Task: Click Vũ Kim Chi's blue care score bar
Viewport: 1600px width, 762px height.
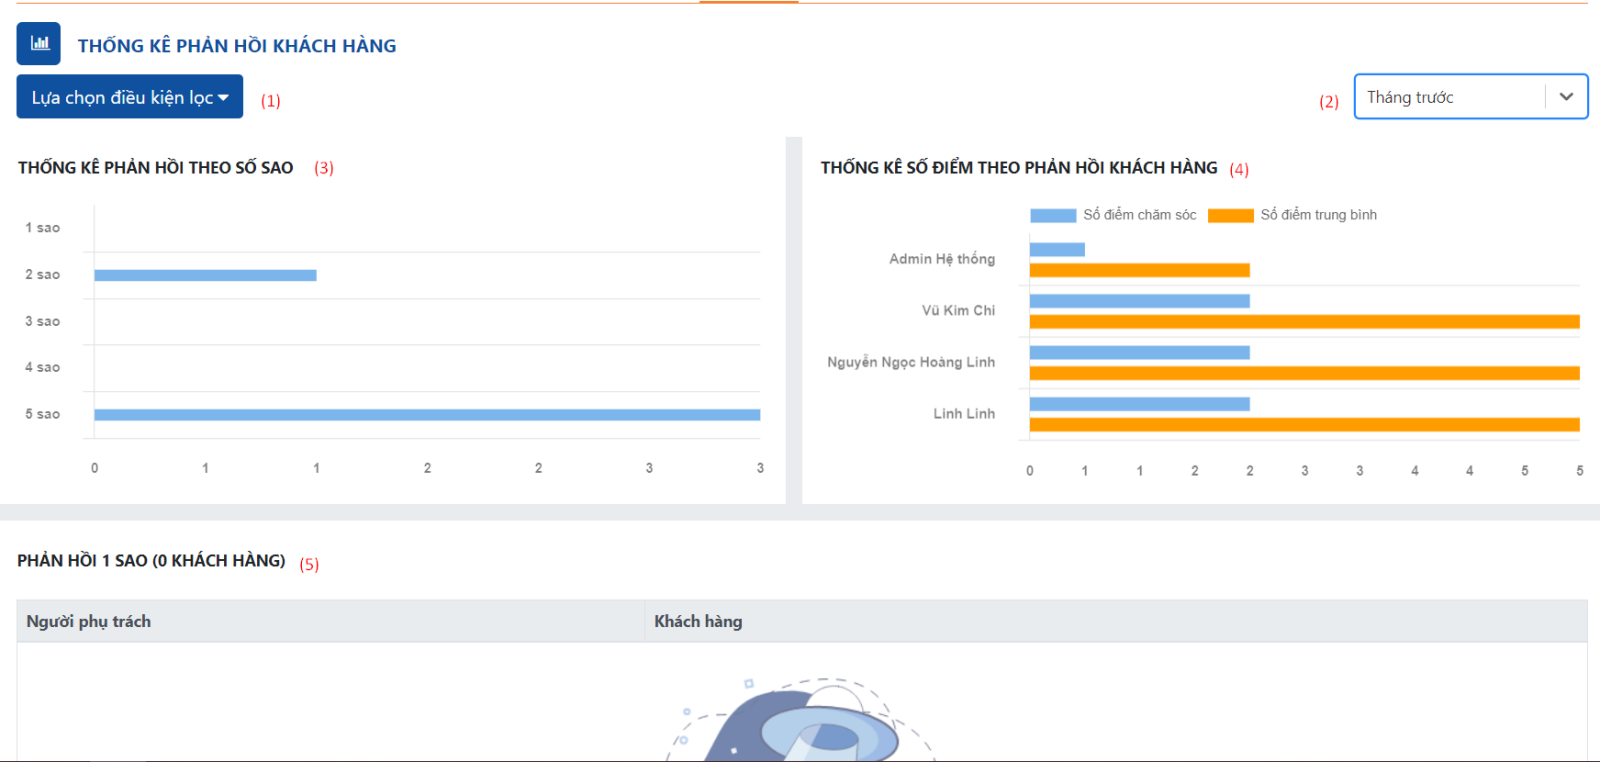Action: click(1139, 301)
